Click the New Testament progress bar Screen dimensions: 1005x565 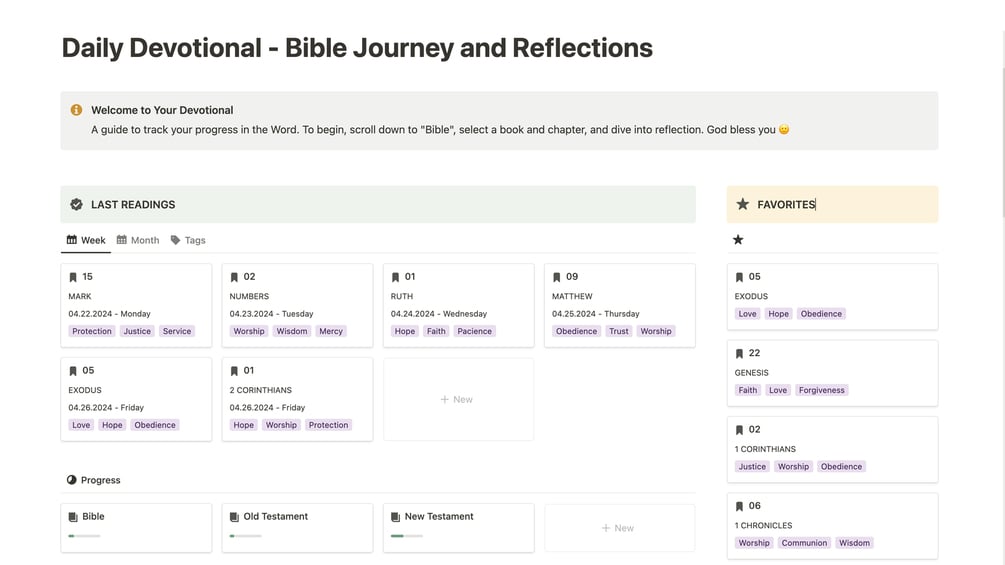point(406,536)
